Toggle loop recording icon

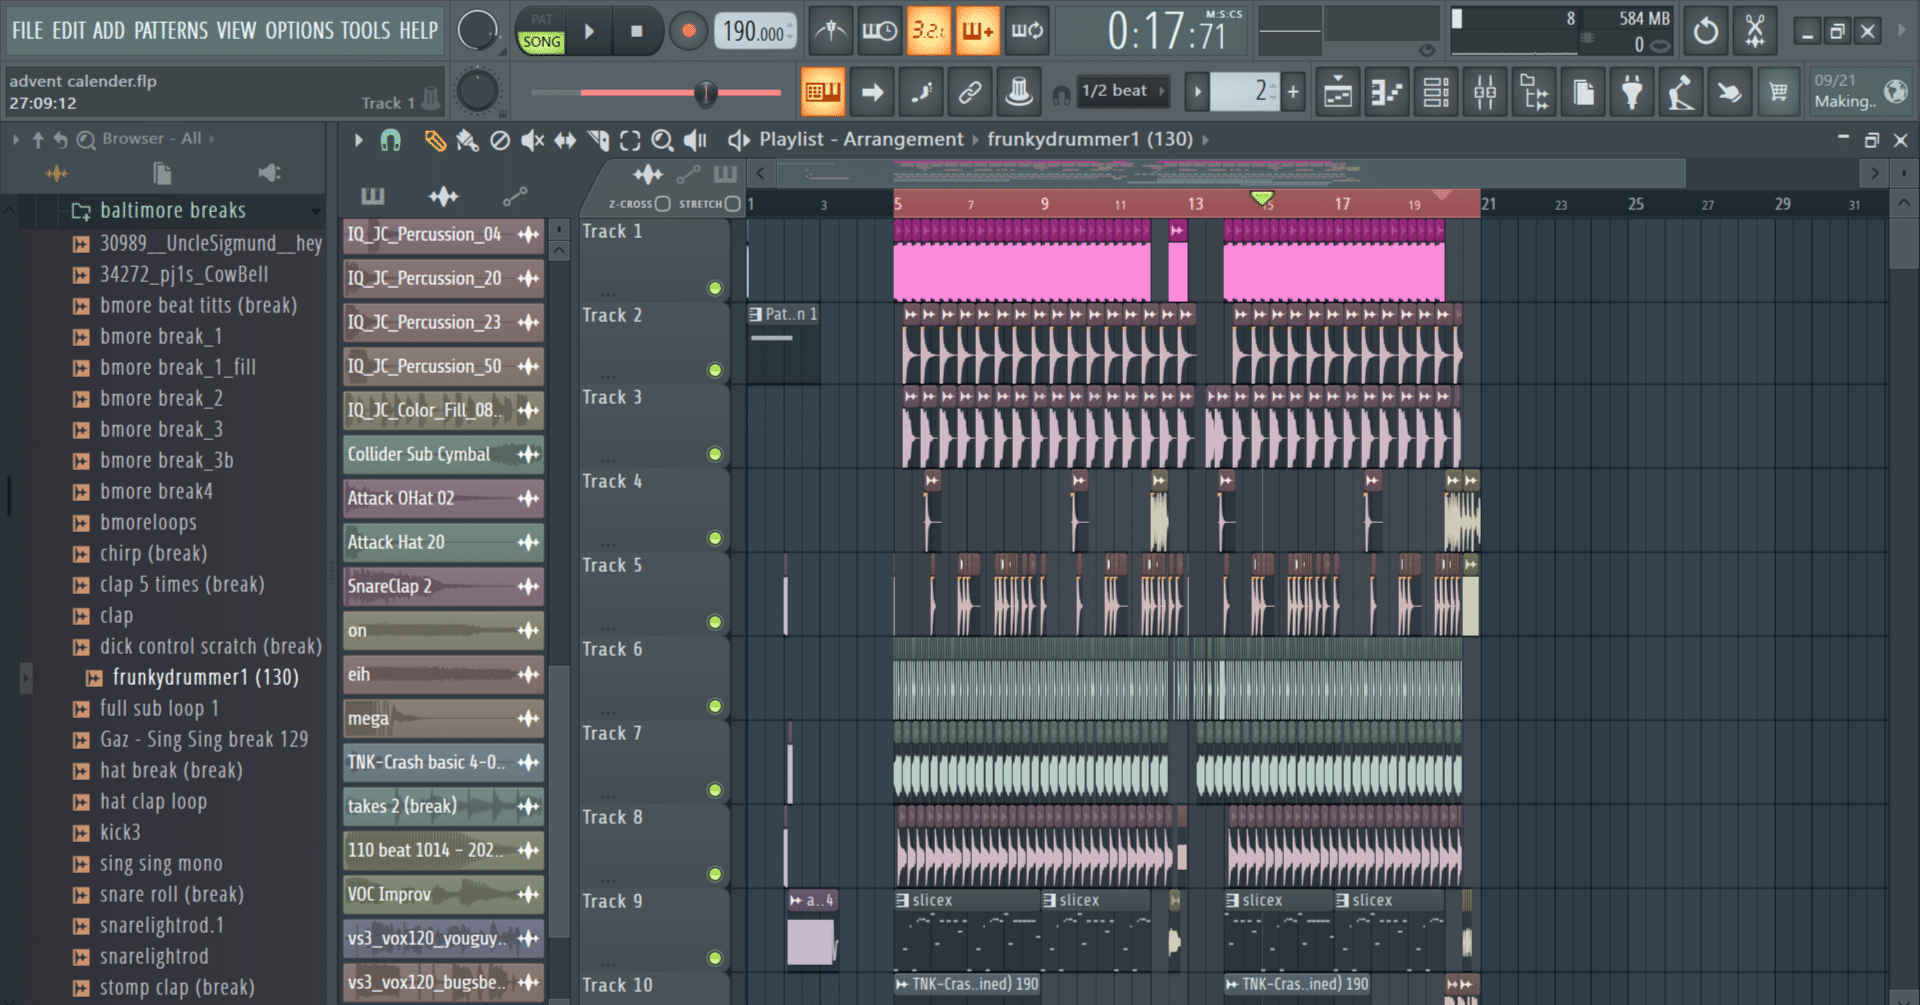coord(1026,32)
